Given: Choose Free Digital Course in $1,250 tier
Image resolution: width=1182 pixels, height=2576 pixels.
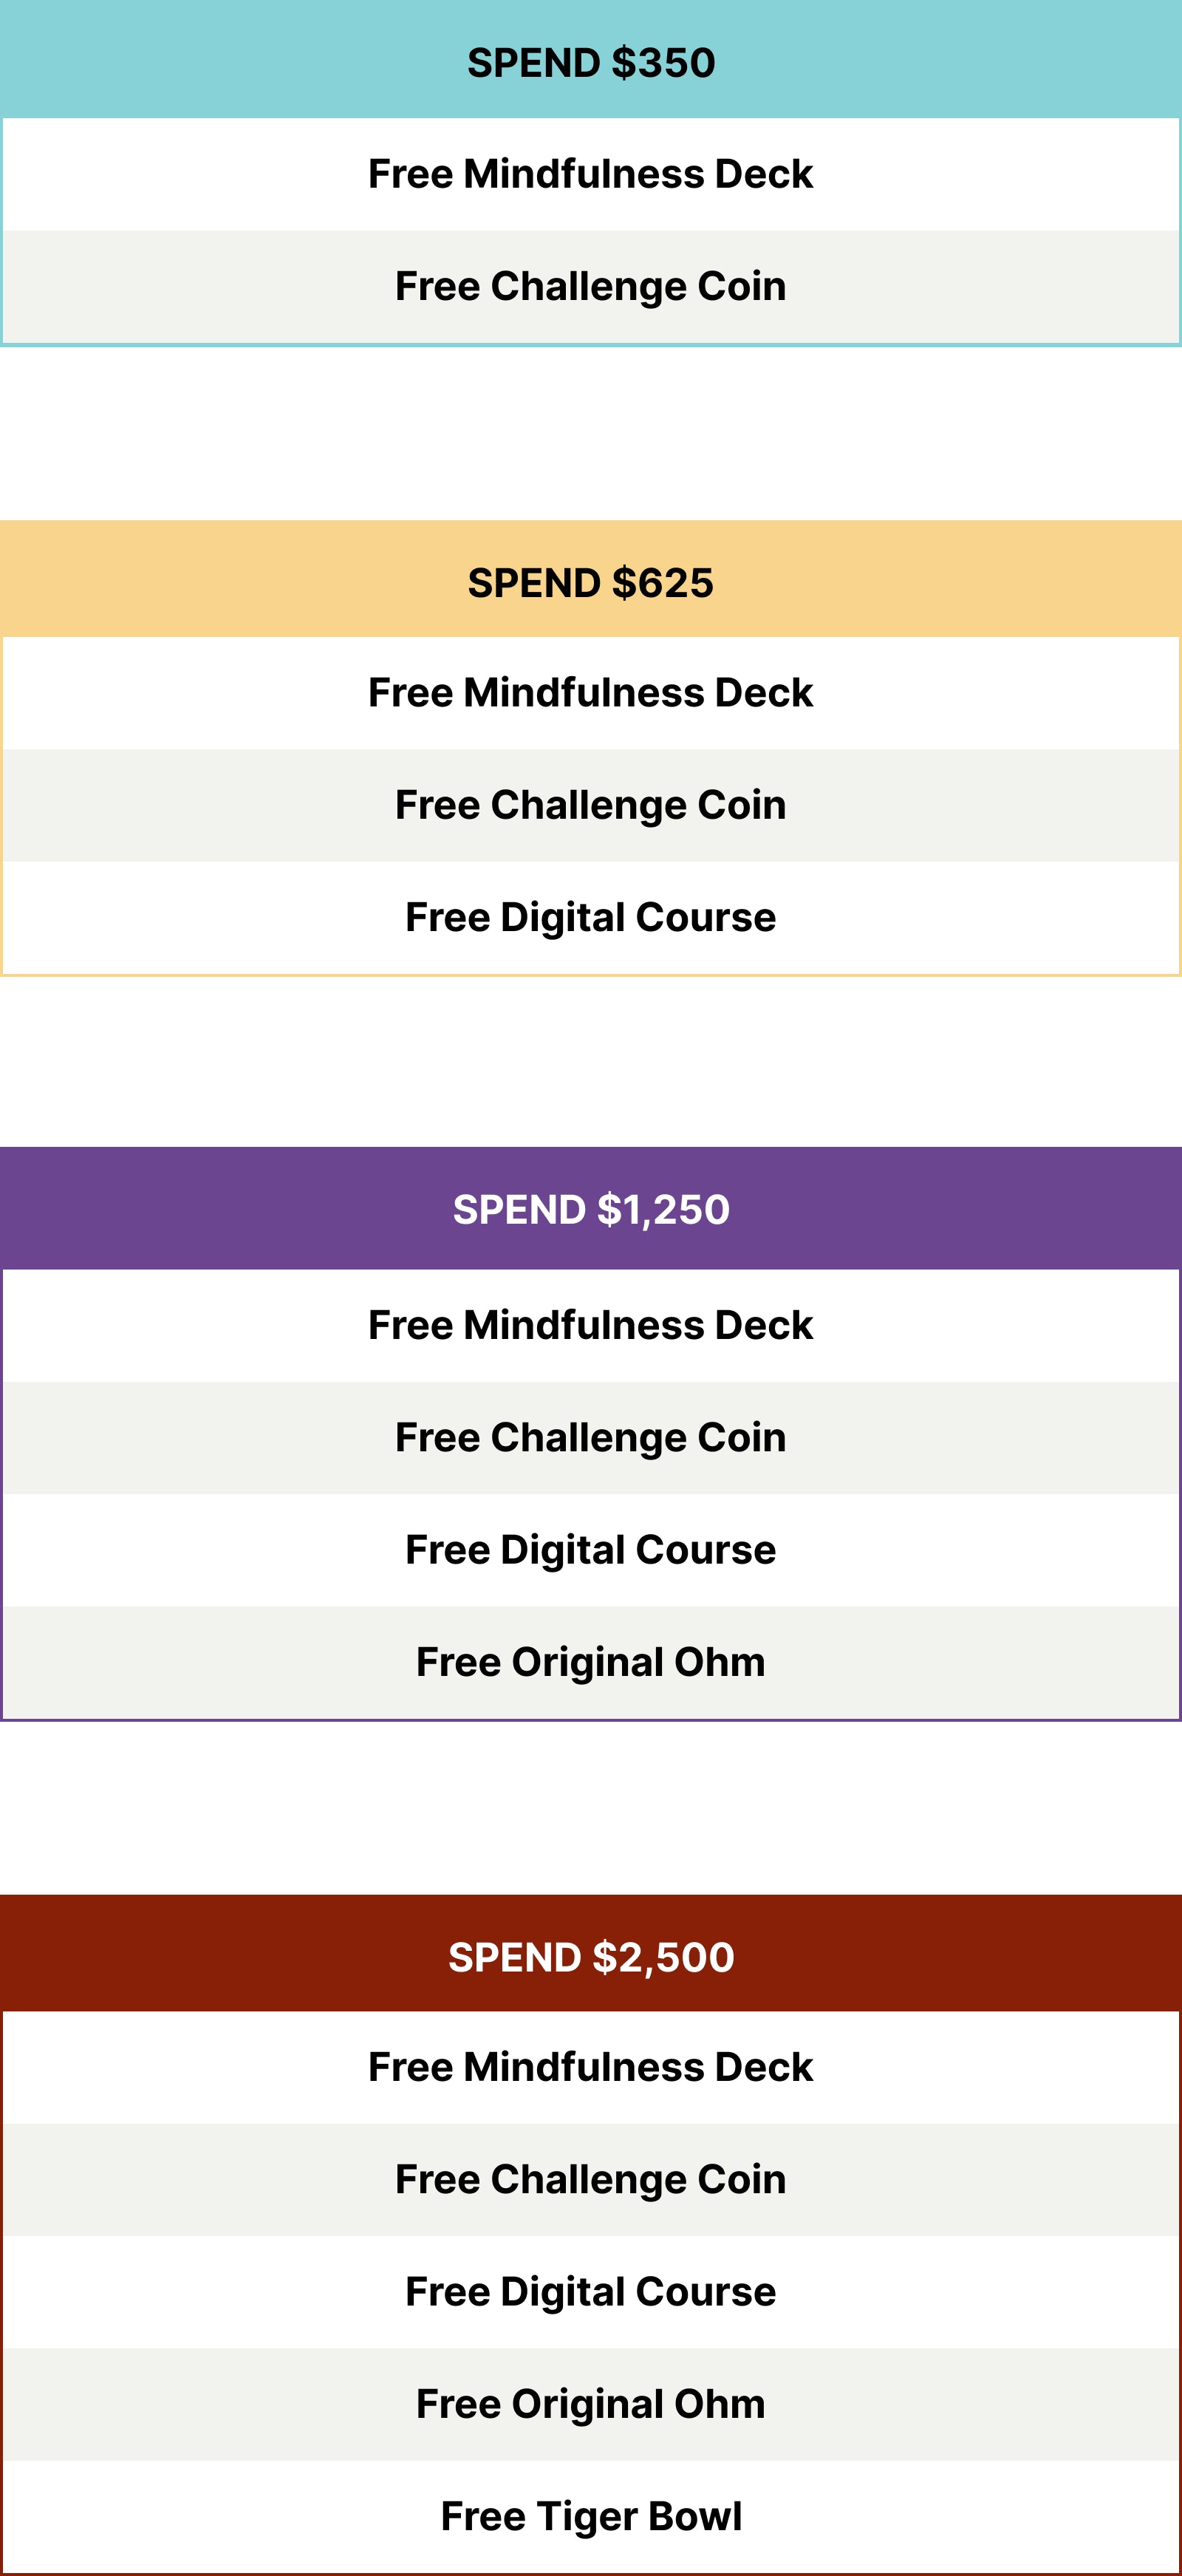Looking at the screenshot, I should [591, 1549].
